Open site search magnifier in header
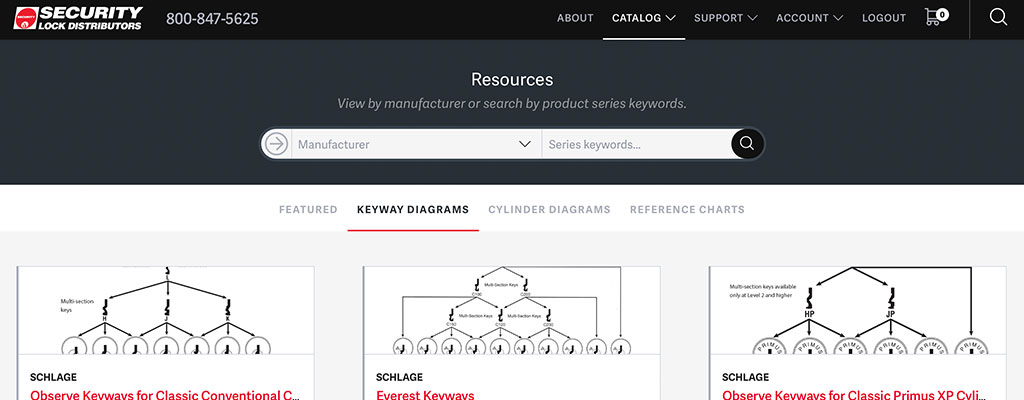The width and height of the screenshot is (1024, 400). coord(998,17)
